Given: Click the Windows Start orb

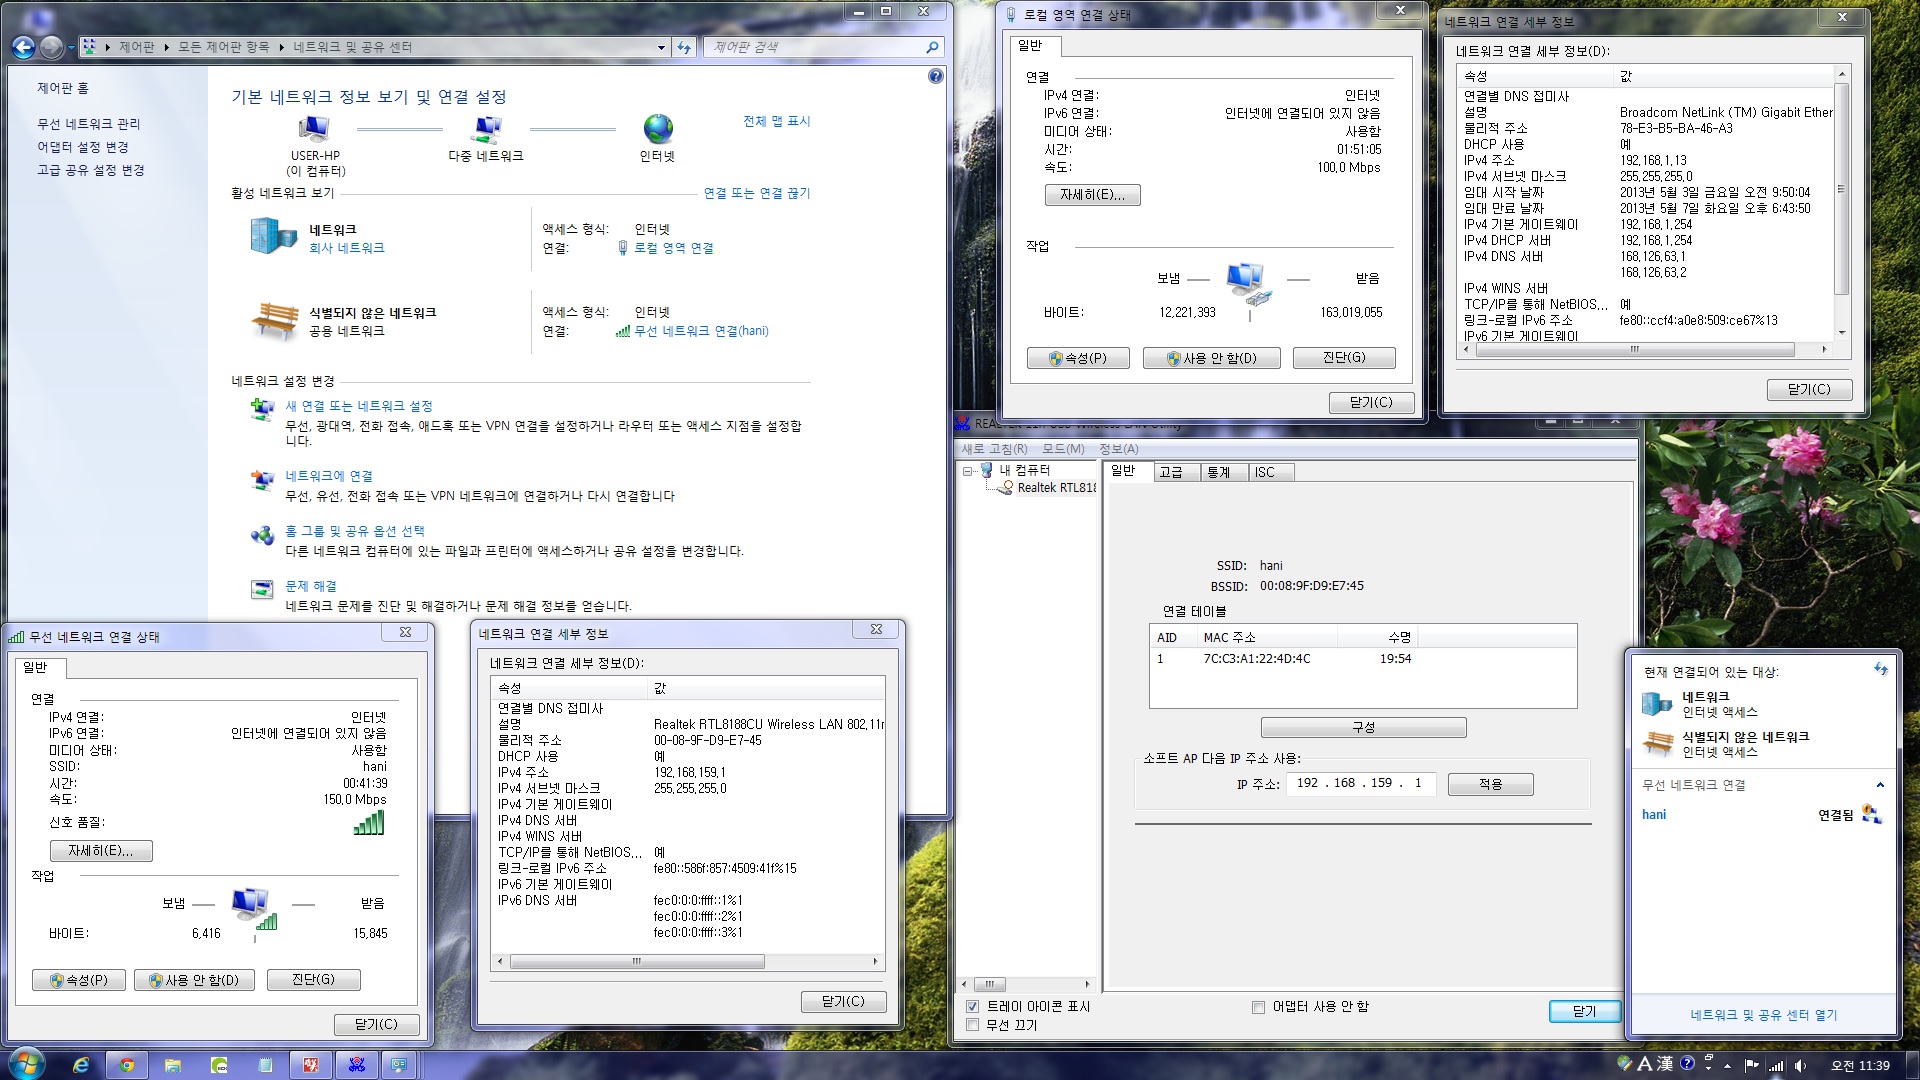Looking at the screenshot, I should (x=27, y=1063).
